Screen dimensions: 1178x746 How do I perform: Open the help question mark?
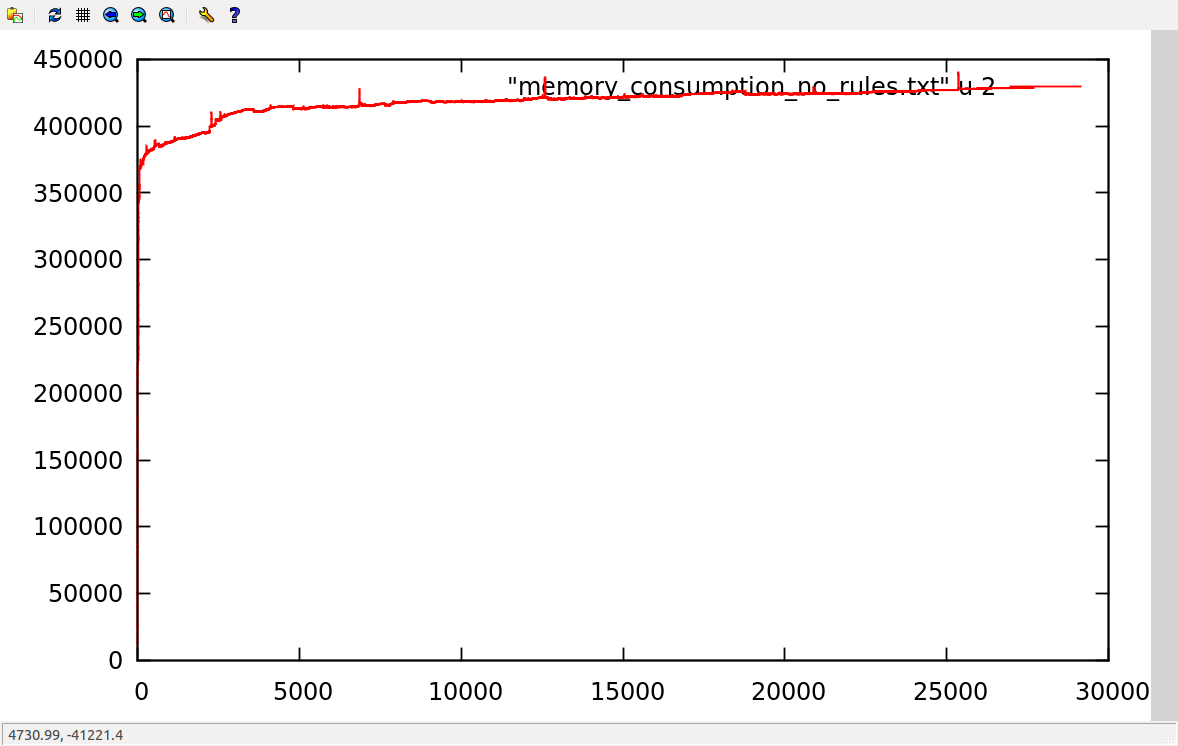pos(234,15)
